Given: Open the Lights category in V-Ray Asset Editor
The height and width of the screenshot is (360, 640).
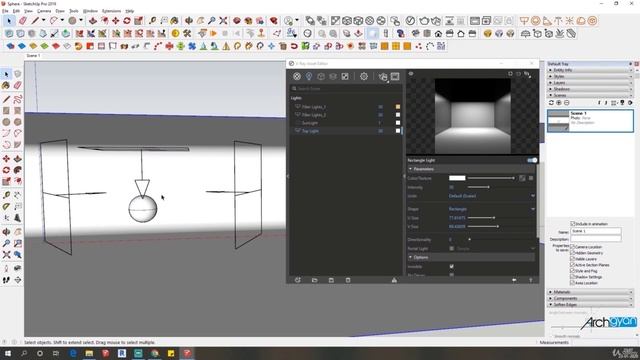Looking at the screenshot, I should pyautogui.click(x=309, y=76).
